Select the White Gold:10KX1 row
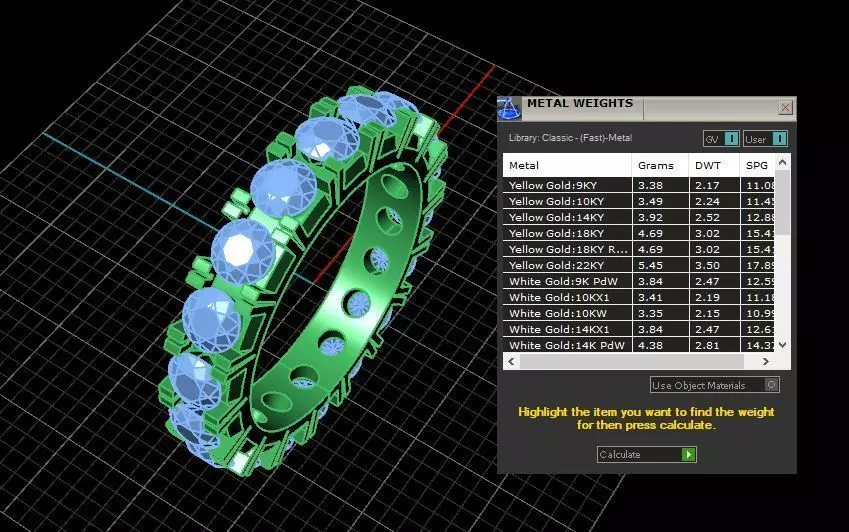This screenshot has width=849, height=532. pyautogui.click(x=638, y=297)
